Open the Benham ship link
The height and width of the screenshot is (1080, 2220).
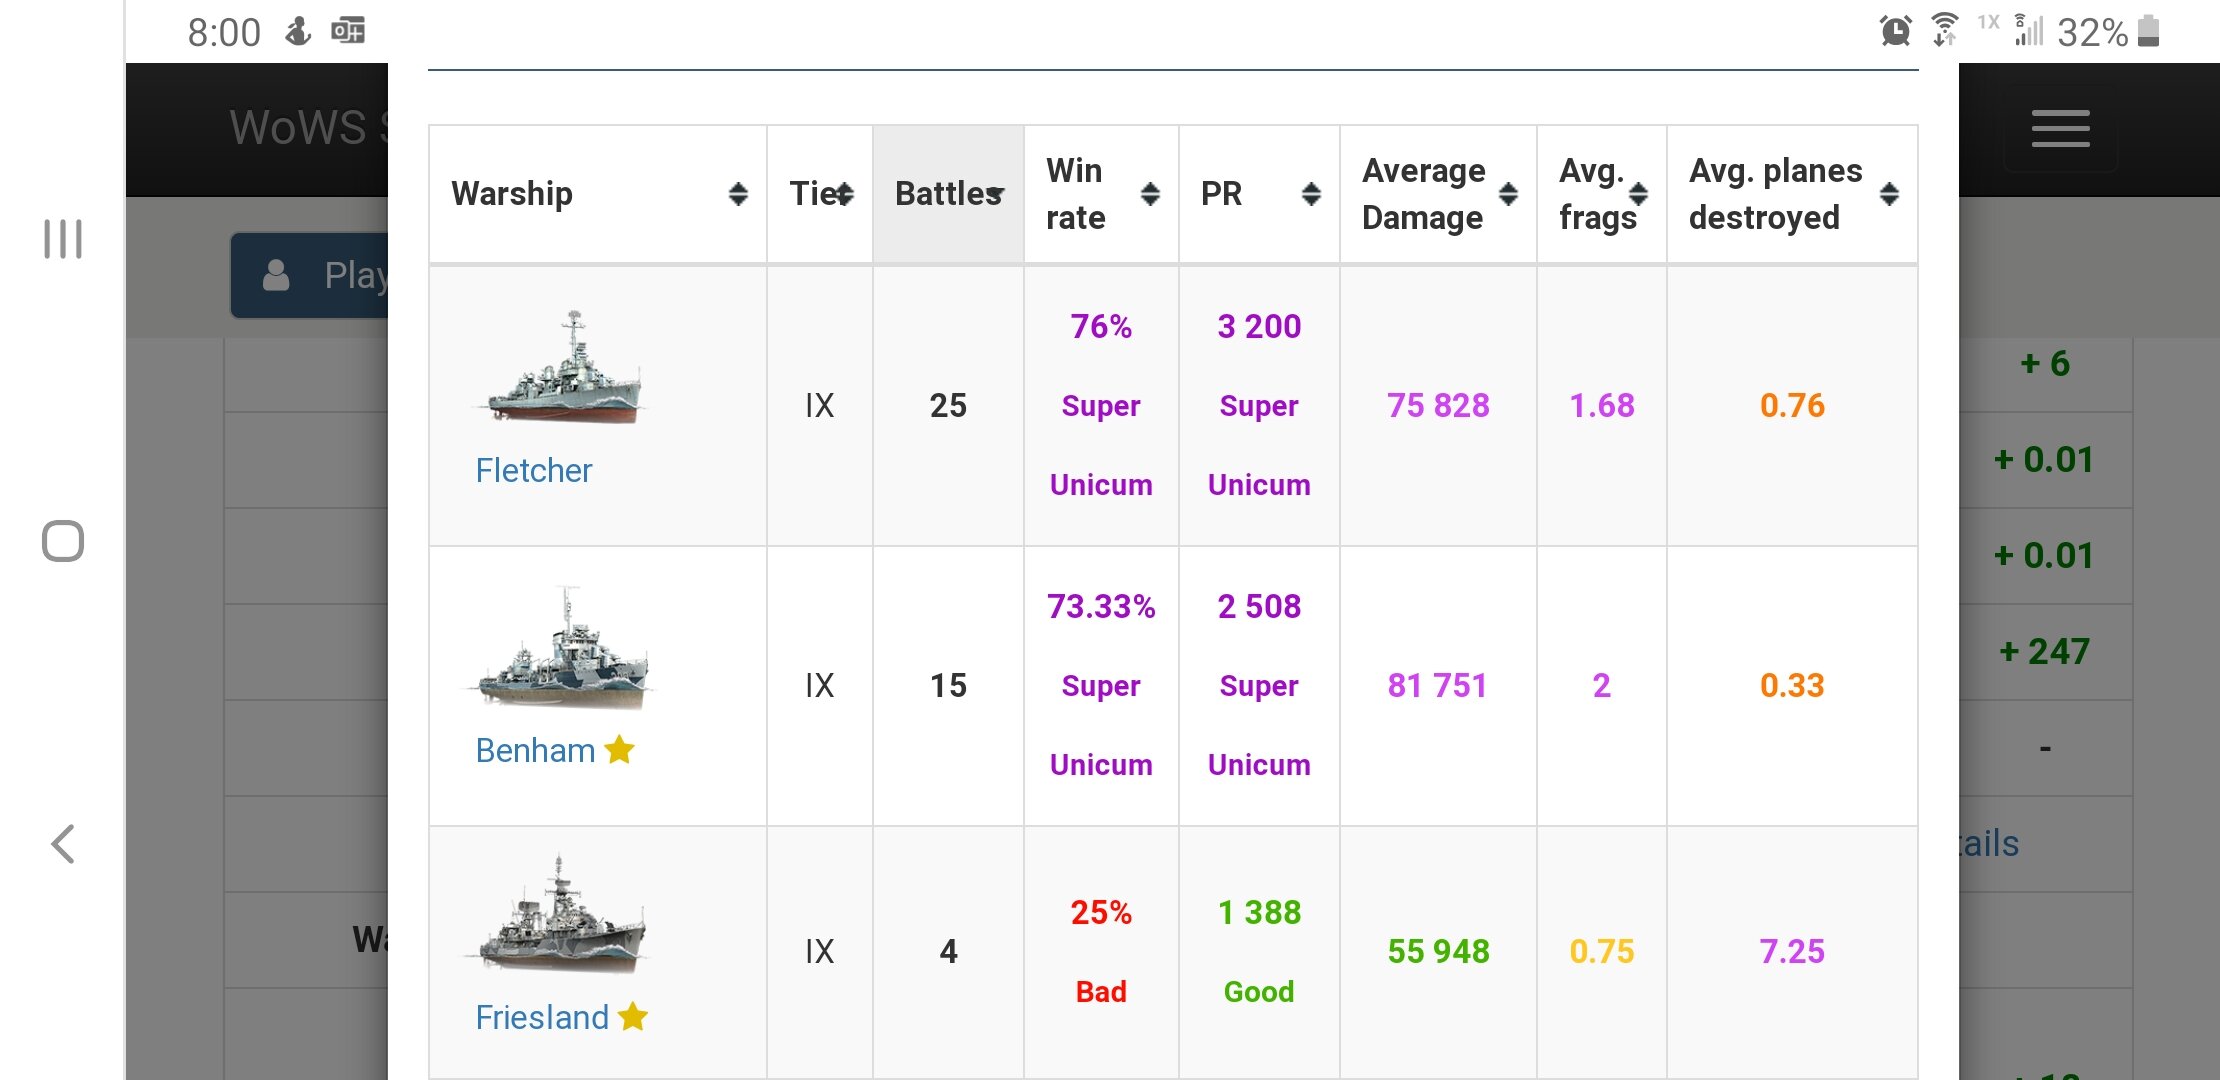coord(535,750)
